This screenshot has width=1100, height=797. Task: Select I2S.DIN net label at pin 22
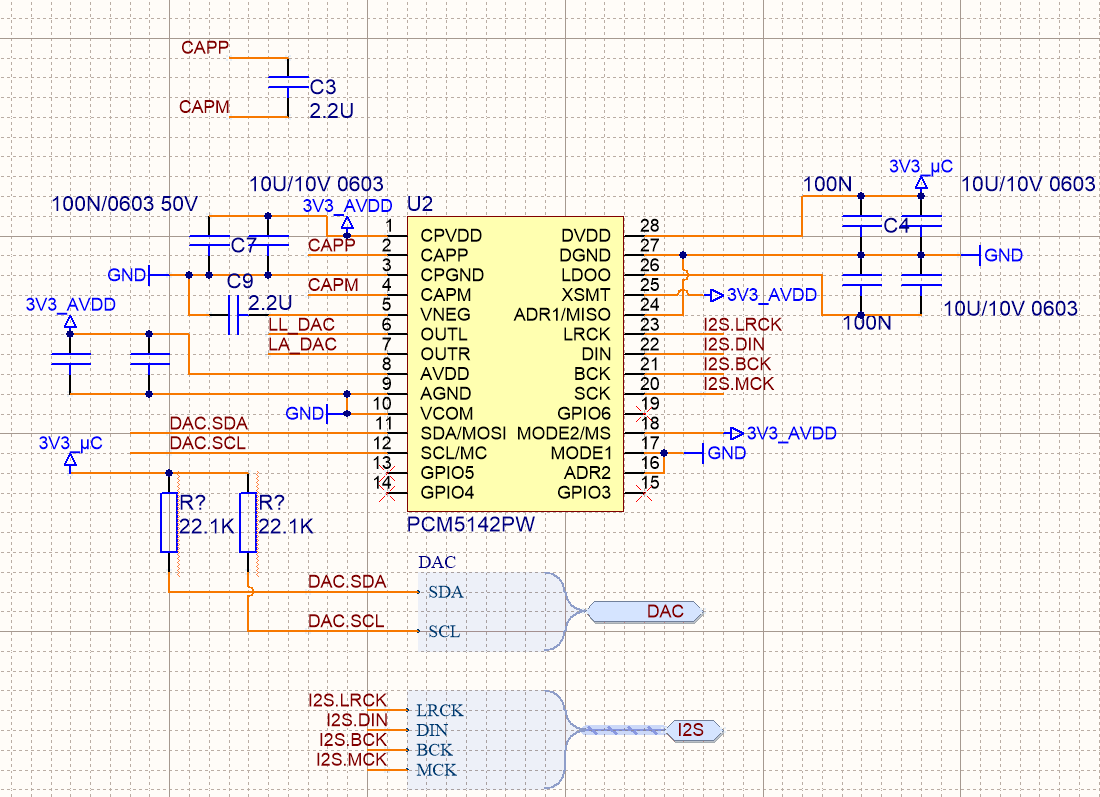coord(734,344)
